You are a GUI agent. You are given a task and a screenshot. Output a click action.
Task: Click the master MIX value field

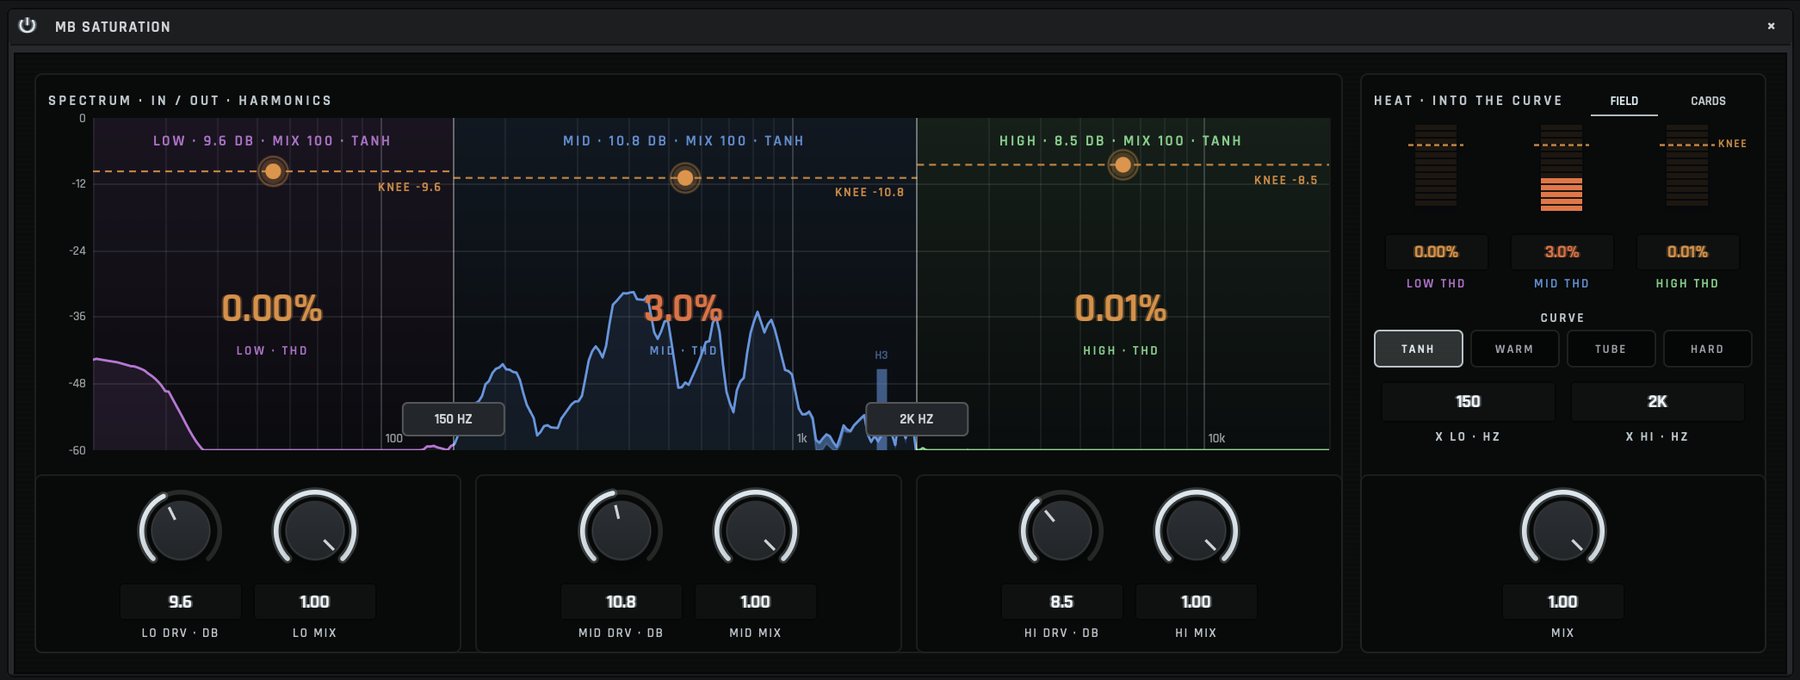(x=1563, y=602)
